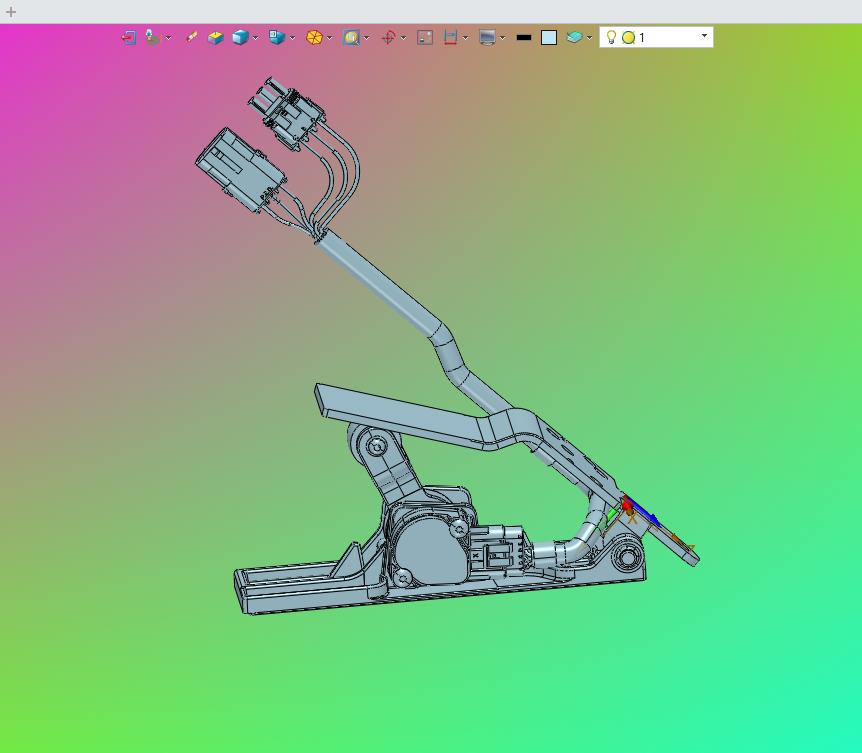Click the plus button to add tab
The height and width of the screenshot is (753, 862).
[11, 12]
